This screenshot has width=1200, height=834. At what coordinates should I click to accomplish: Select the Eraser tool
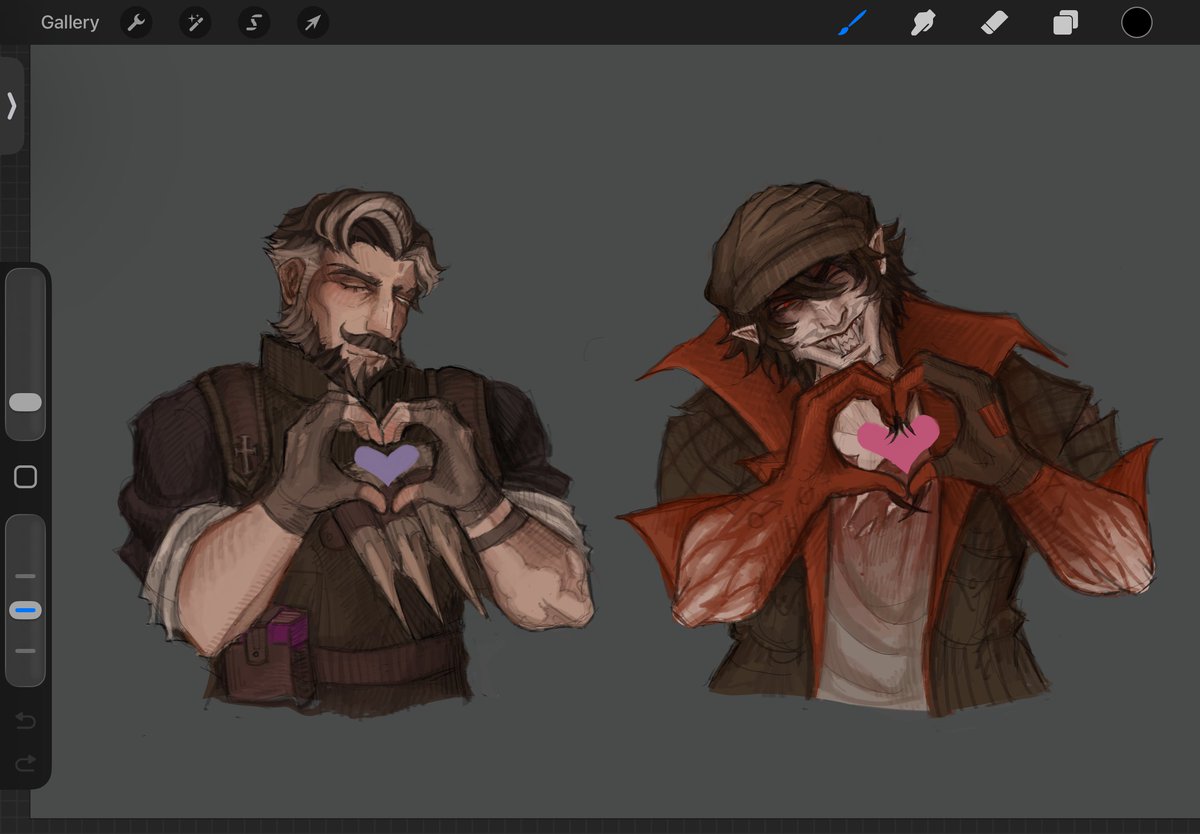point(994,22)
